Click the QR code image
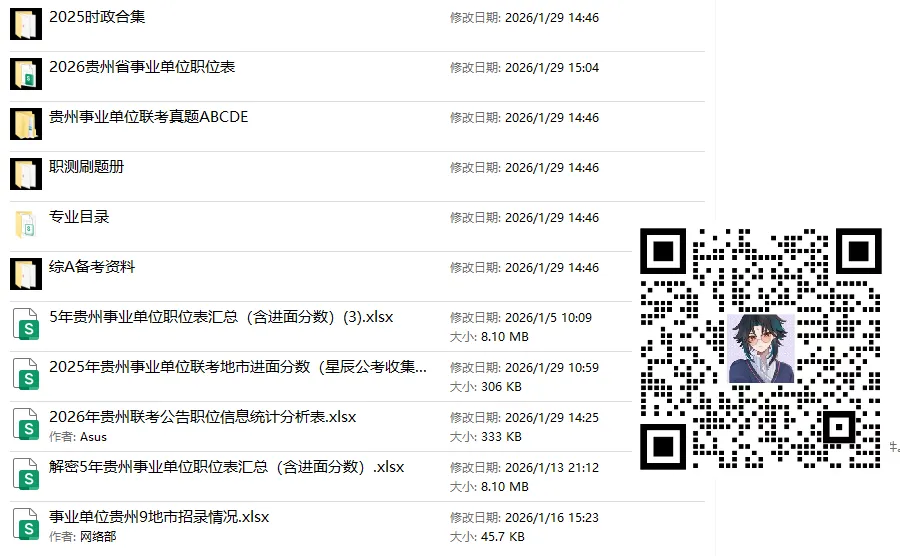Image resolution: width=900 pixels, height=556 pixels. point(761,348)
